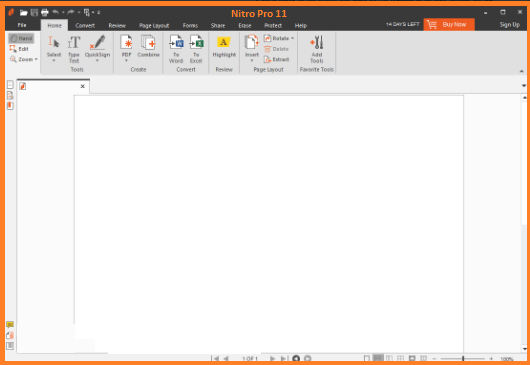The width and height of the screenshot is (530, 365).
Task: Open the Help tab
Action: (x=300, y=26)
